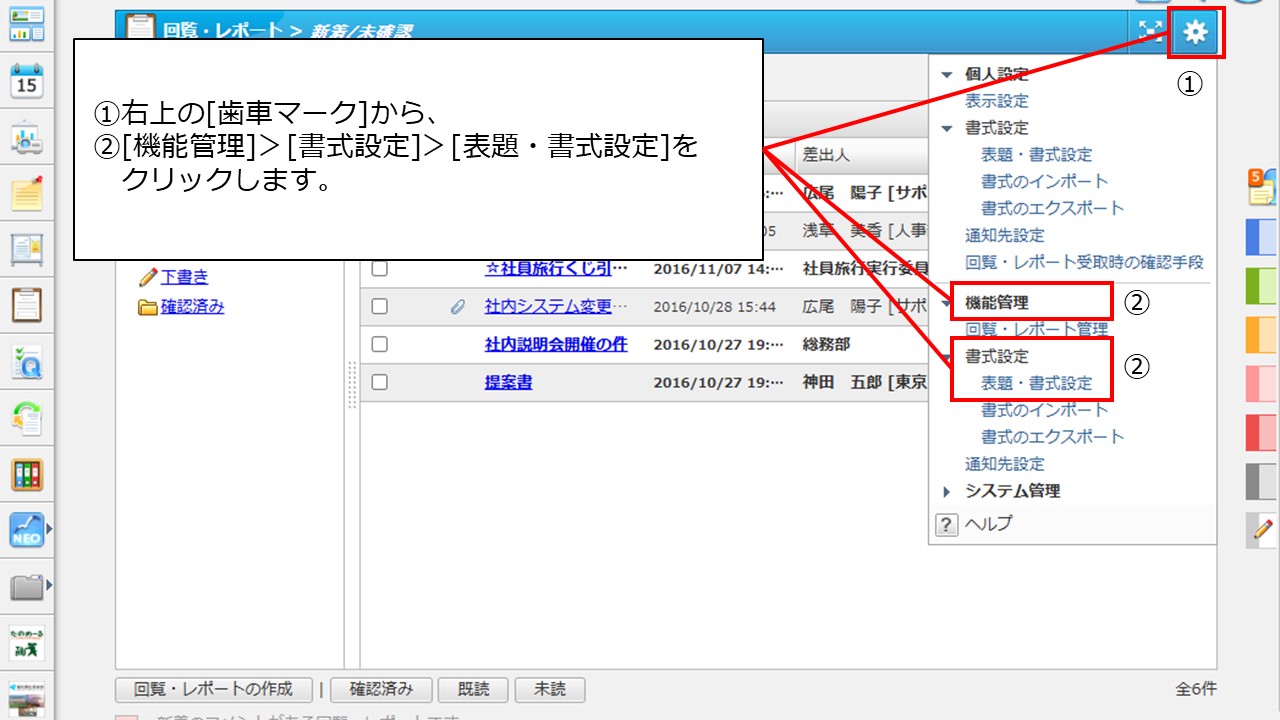Screen dimensions: 1280x720
Task: Pick the blue sticky note color
Action: [1262, 238]
